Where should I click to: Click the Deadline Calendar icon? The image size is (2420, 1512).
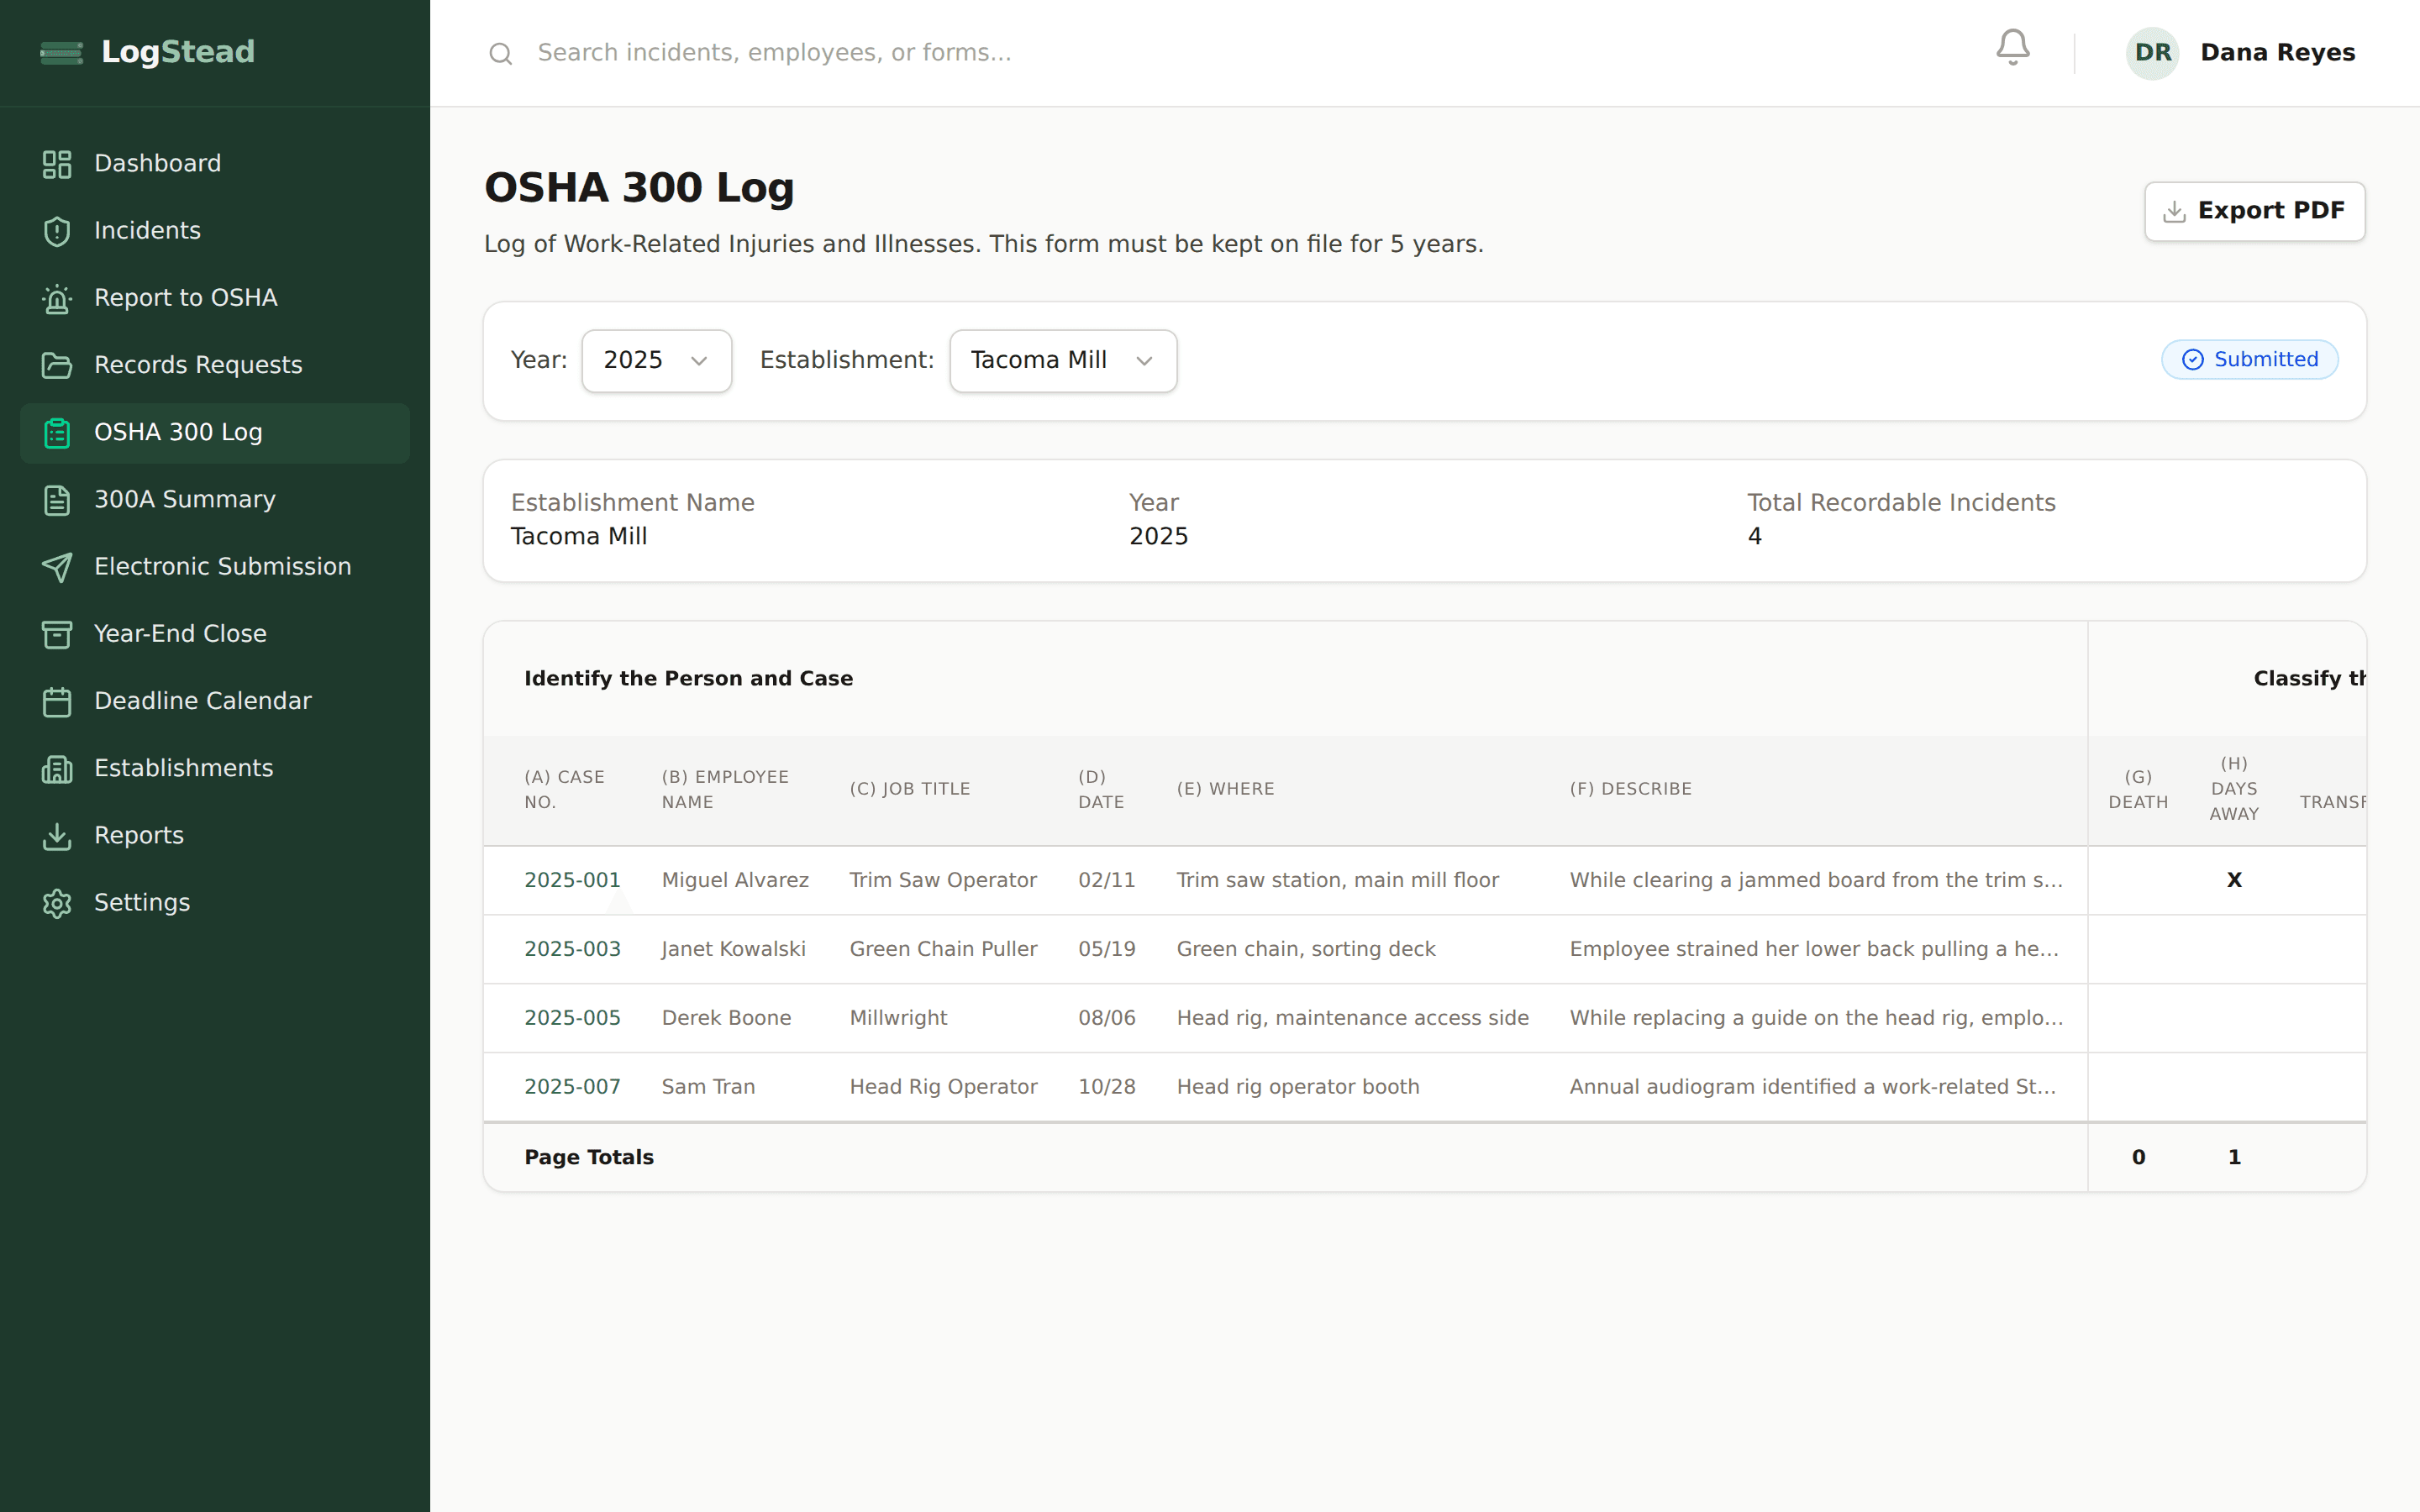(57, 701)
